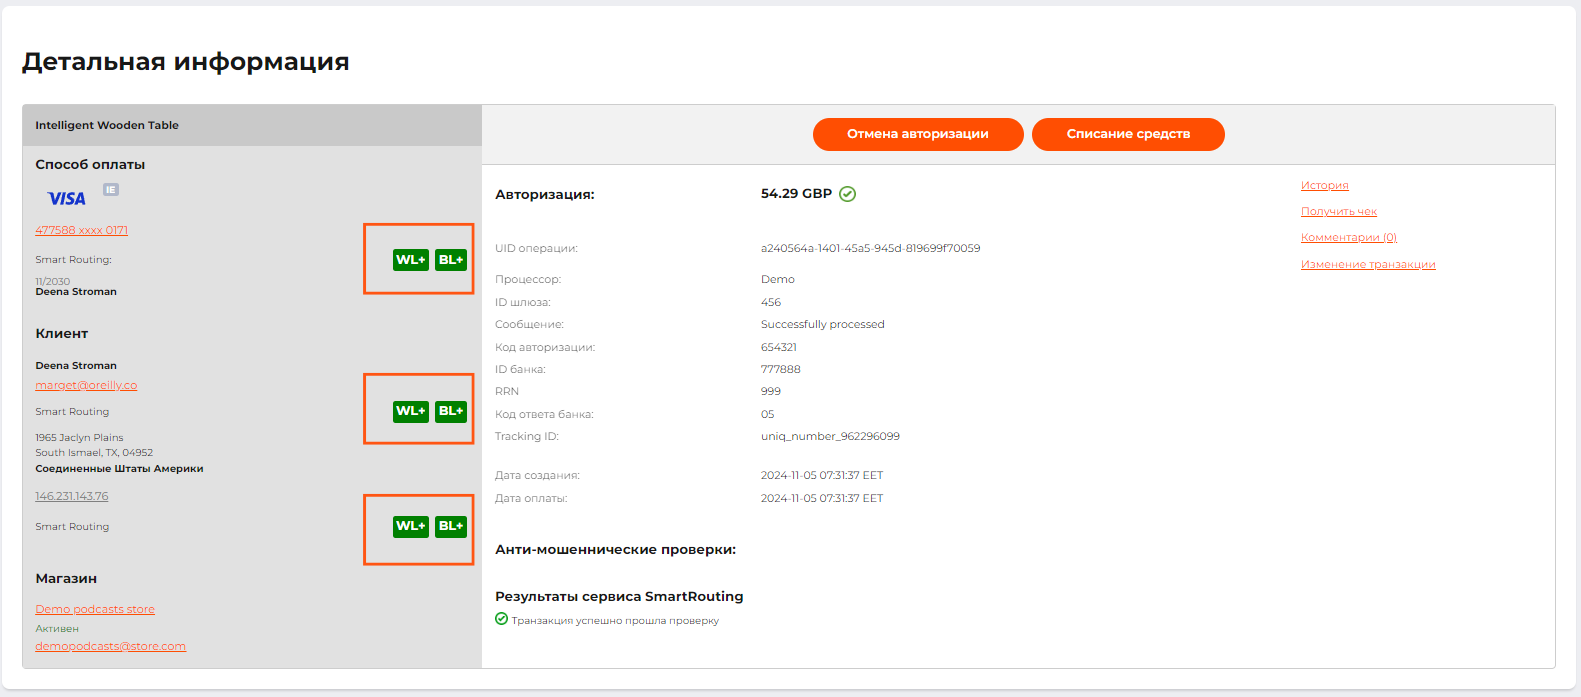
Task: Click the VISA card logo
Action: [x=67, y=198]
